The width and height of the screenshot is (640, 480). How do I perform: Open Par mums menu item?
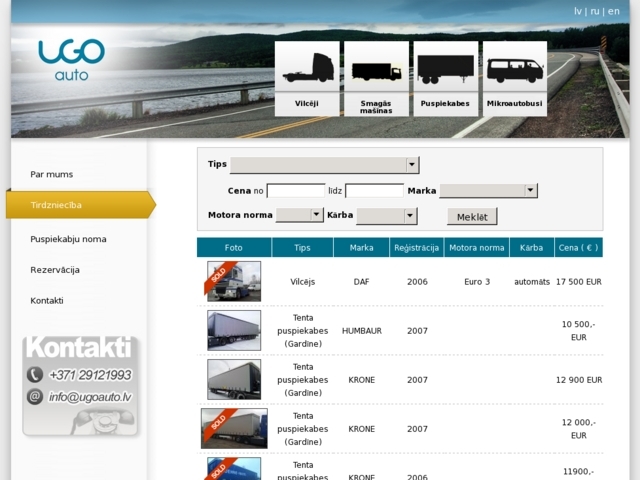(51, 174)
